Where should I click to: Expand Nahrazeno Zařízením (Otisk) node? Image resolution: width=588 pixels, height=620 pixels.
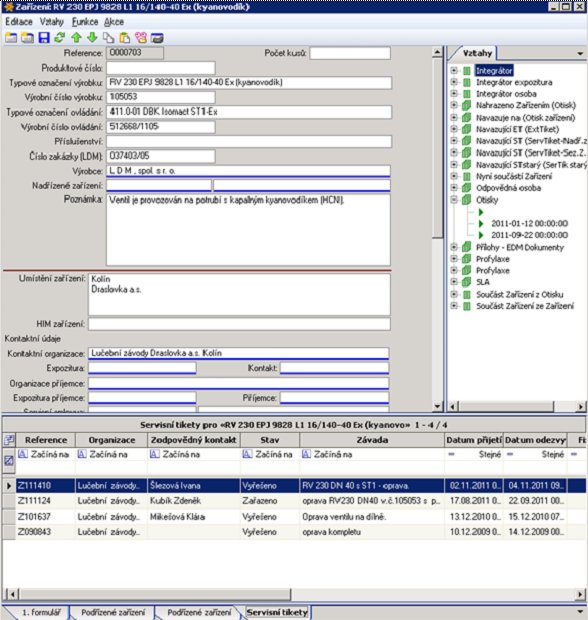[x=454, y=105]
